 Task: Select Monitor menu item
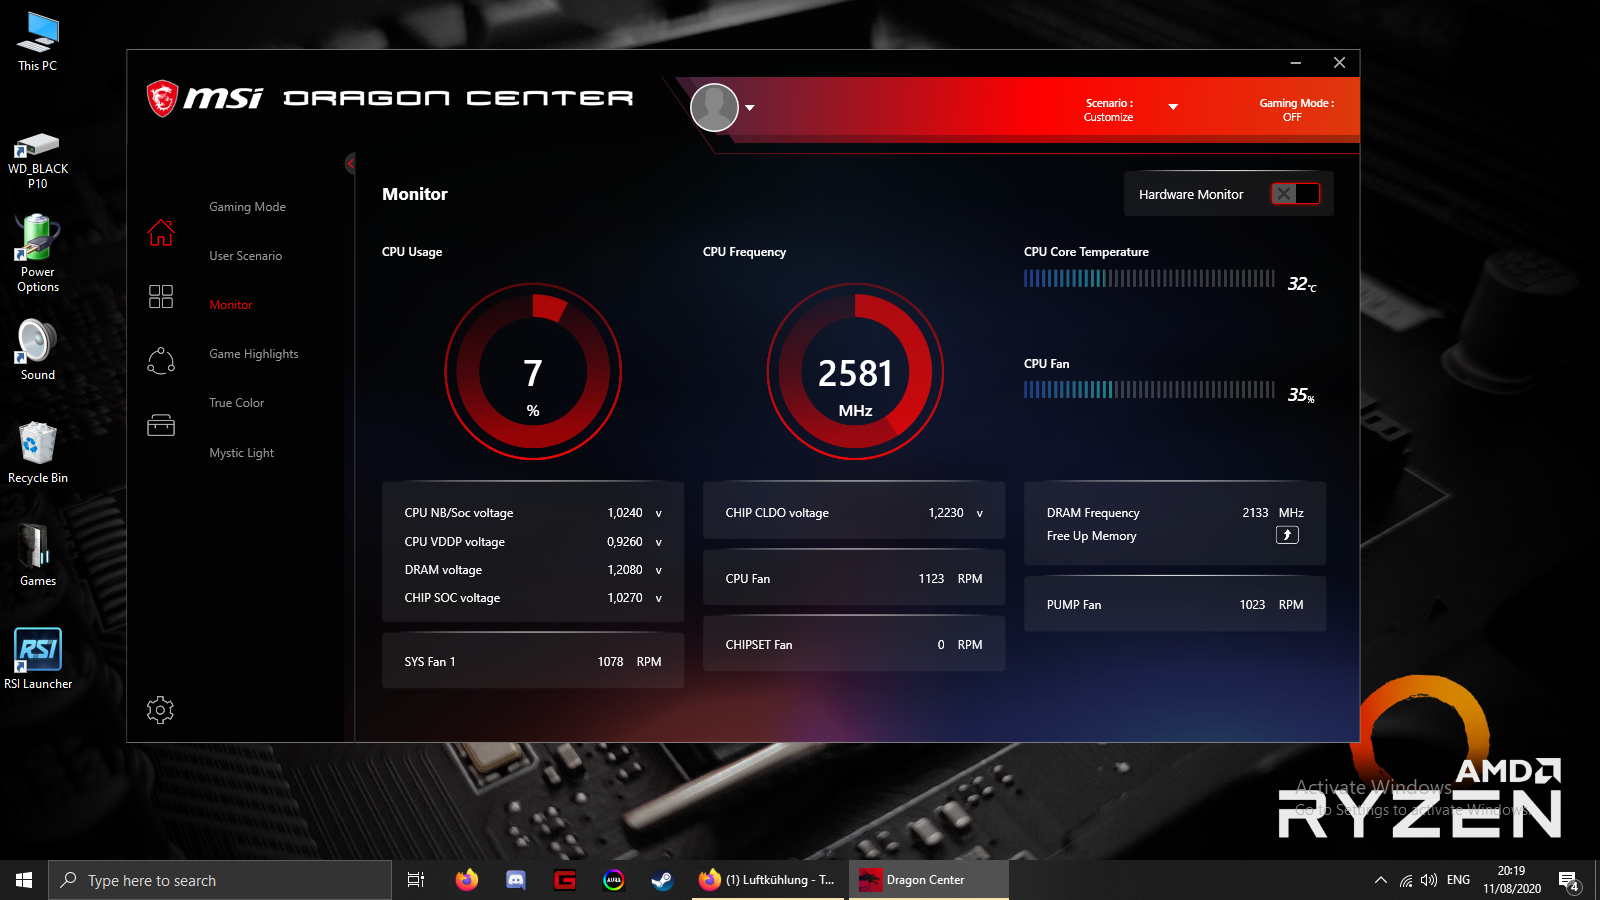pyautogui.click(x=231, y=305)
